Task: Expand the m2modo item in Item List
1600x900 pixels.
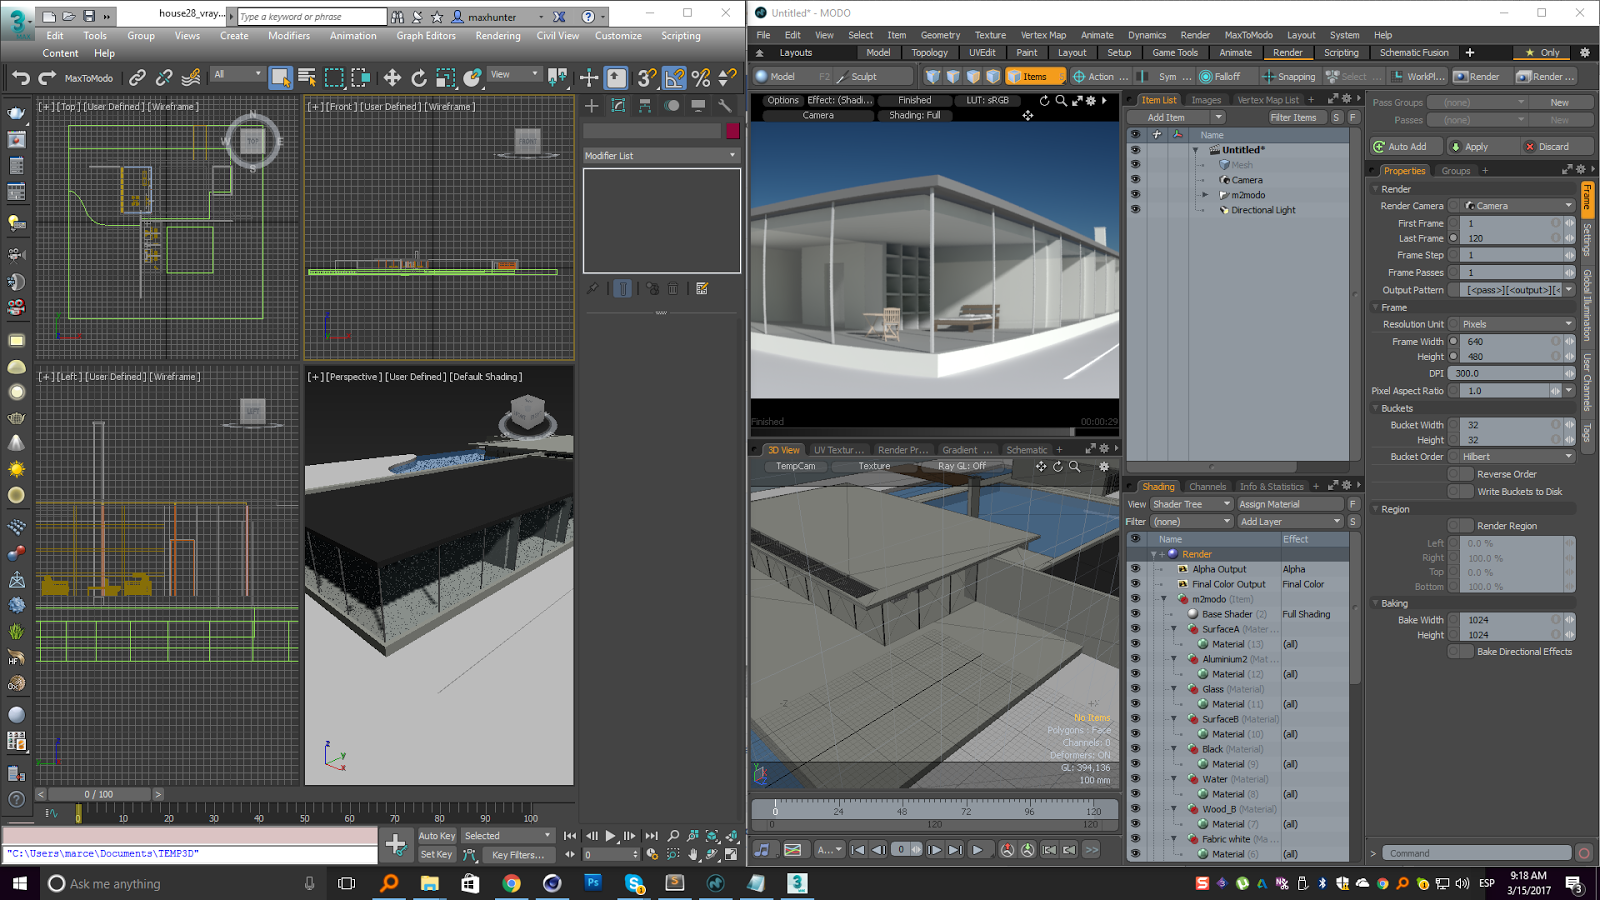Action: pos(1205,195)
